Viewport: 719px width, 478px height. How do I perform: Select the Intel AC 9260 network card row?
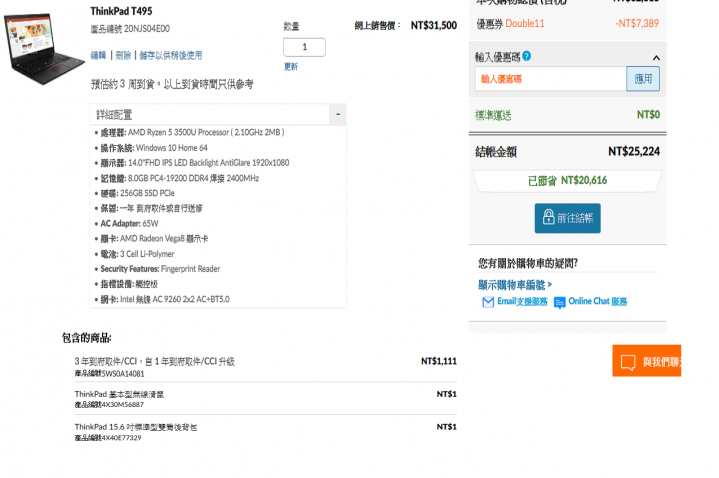[x=162, y=299]
